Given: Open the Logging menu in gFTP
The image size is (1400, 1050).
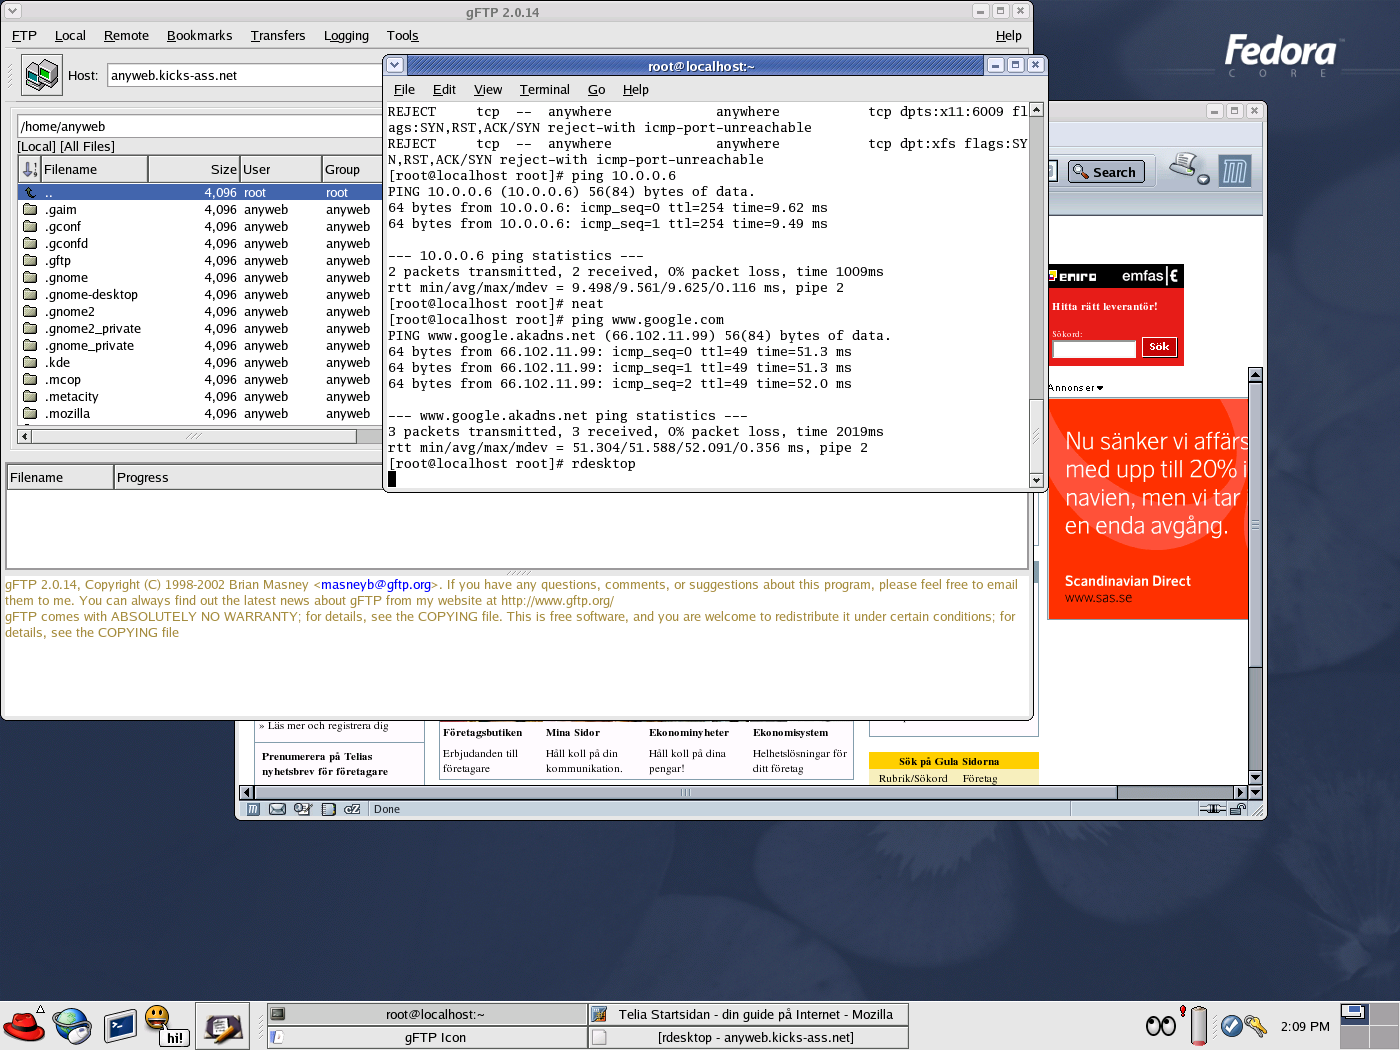Looking at the screenshot, I should click(x=346, y=35).
